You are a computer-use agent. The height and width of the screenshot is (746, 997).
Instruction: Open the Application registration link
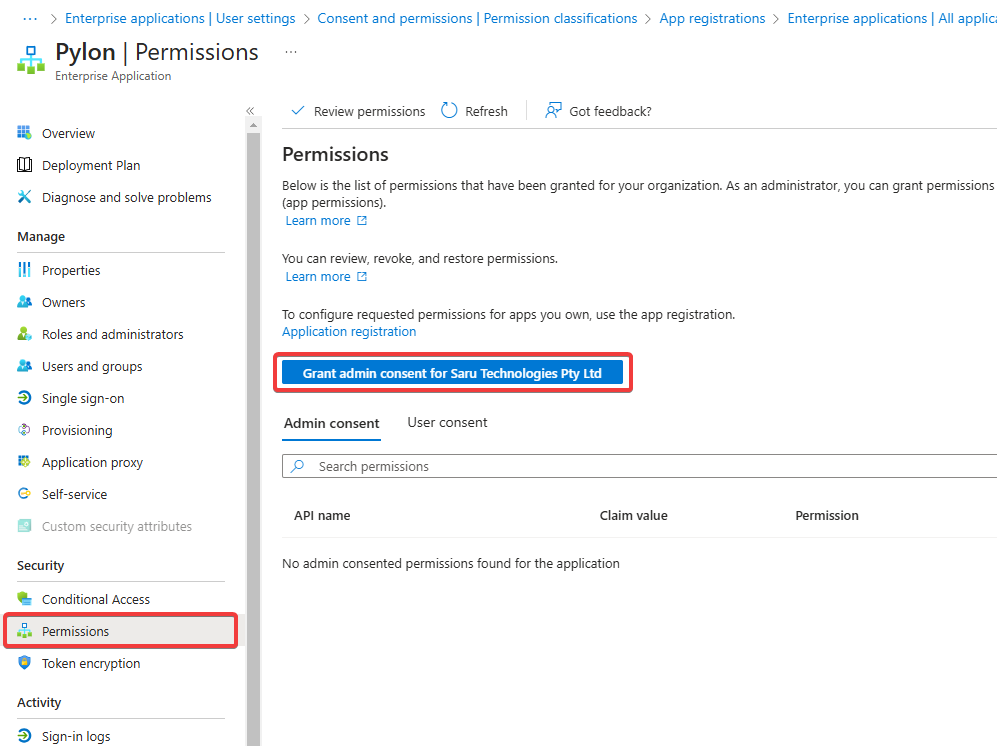[348, 331]
